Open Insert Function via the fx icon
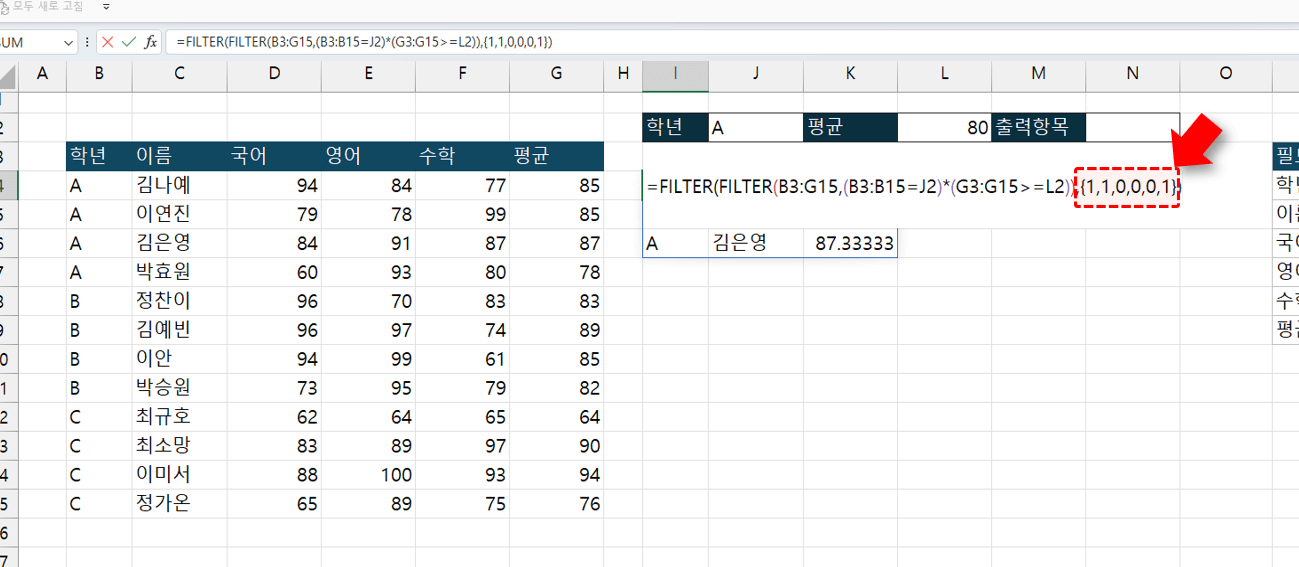The height and width of the screenshot is (567, 1299). 150,42
